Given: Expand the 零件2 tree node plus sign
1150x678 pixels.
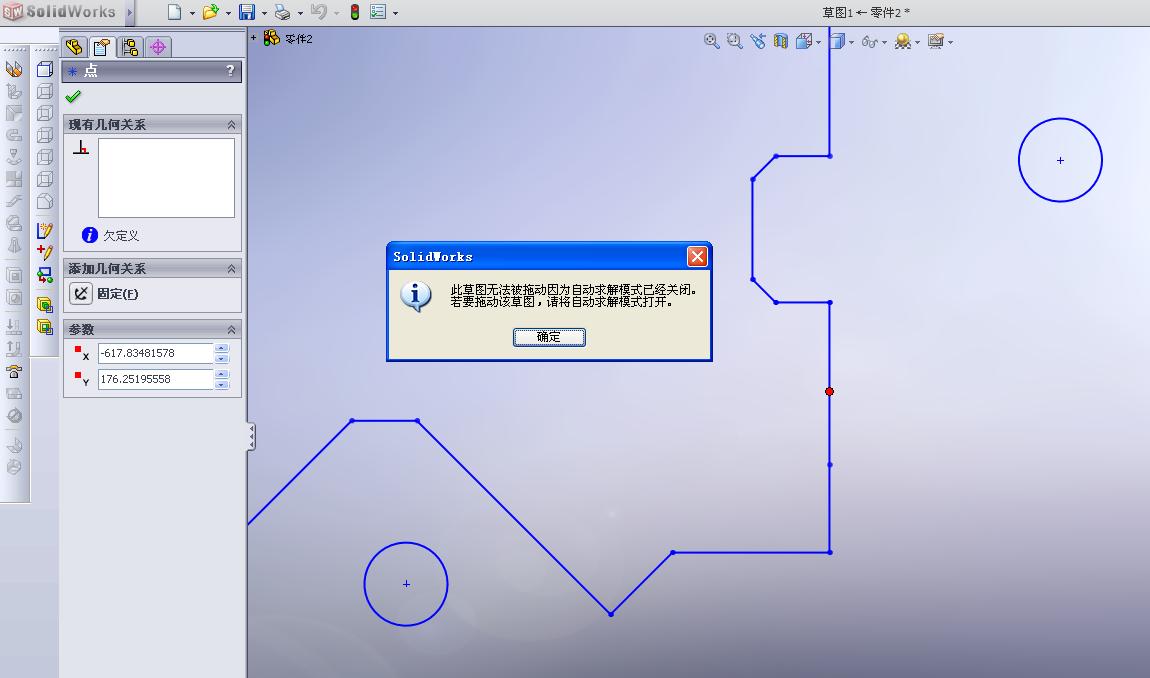Looking at the screenshot, I should (253, 37).
